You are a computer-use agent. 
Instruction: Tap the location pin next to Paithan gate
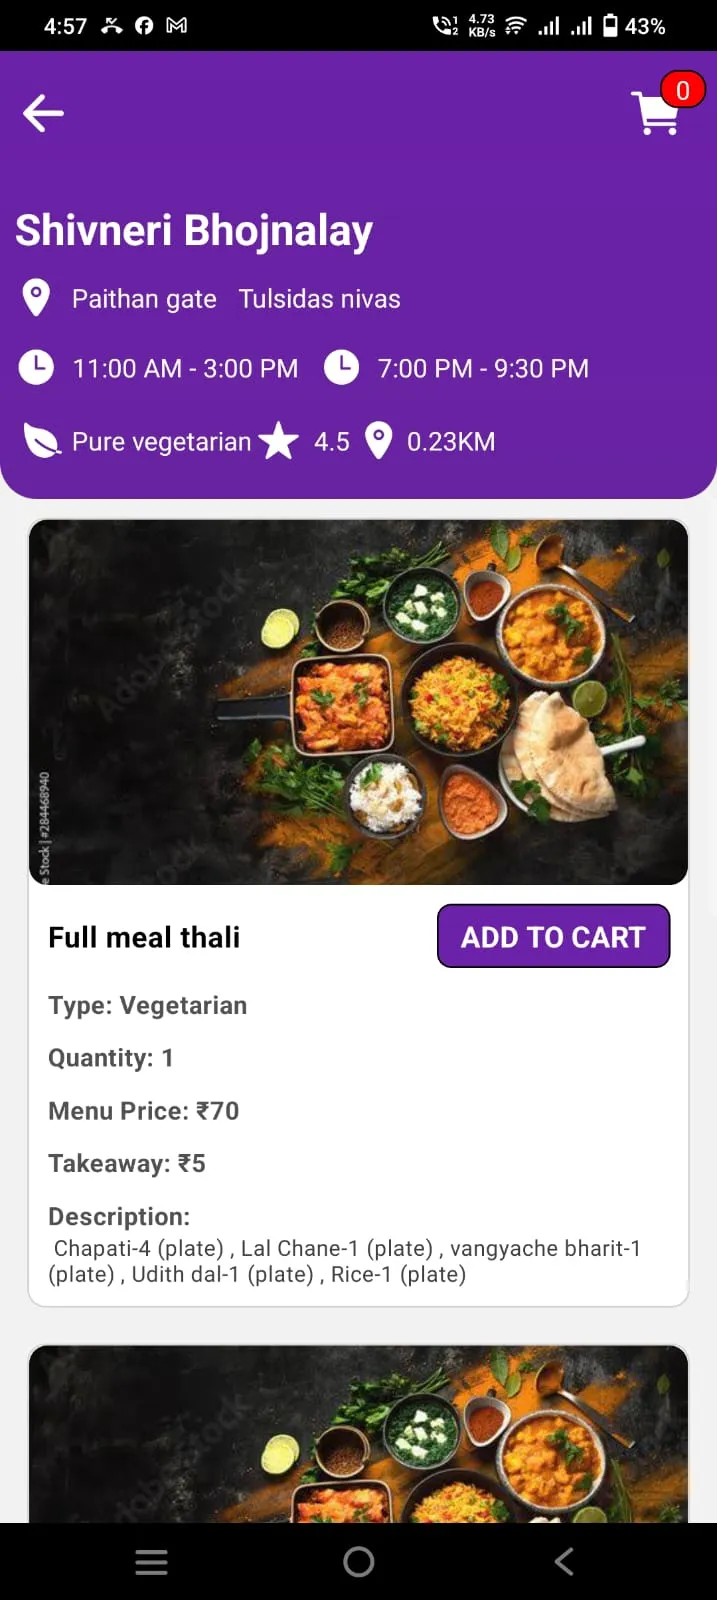pyautogui.click(x=36, y=297)
